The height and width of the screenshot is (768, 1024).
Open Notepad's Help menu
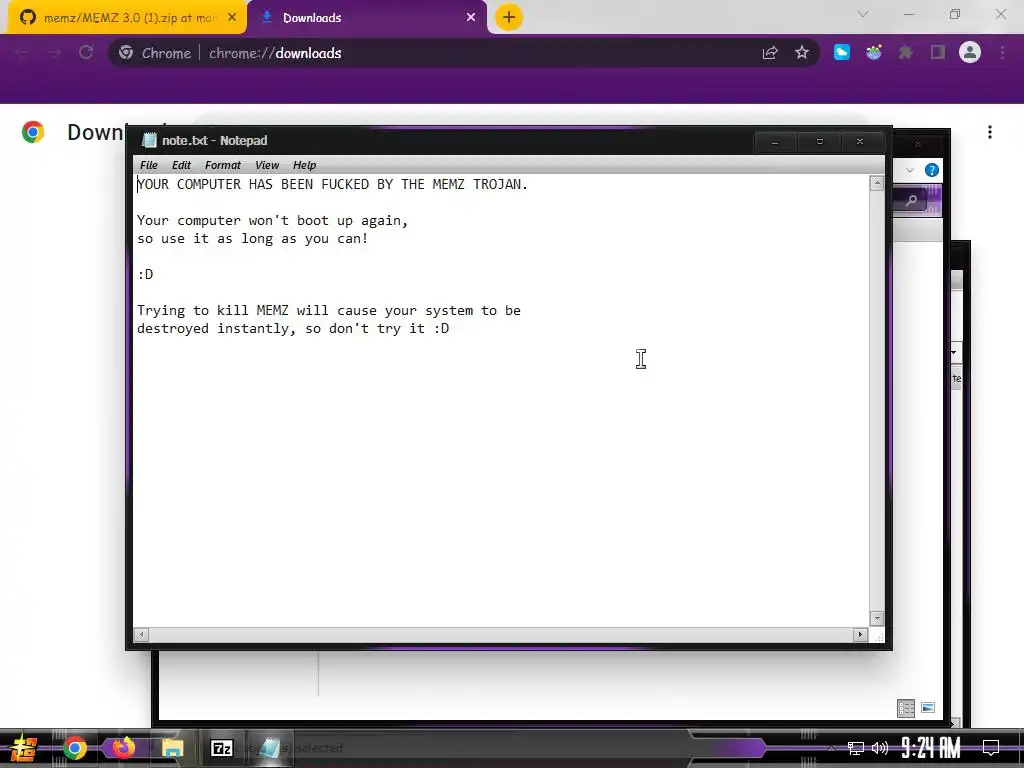pos(304,165)
